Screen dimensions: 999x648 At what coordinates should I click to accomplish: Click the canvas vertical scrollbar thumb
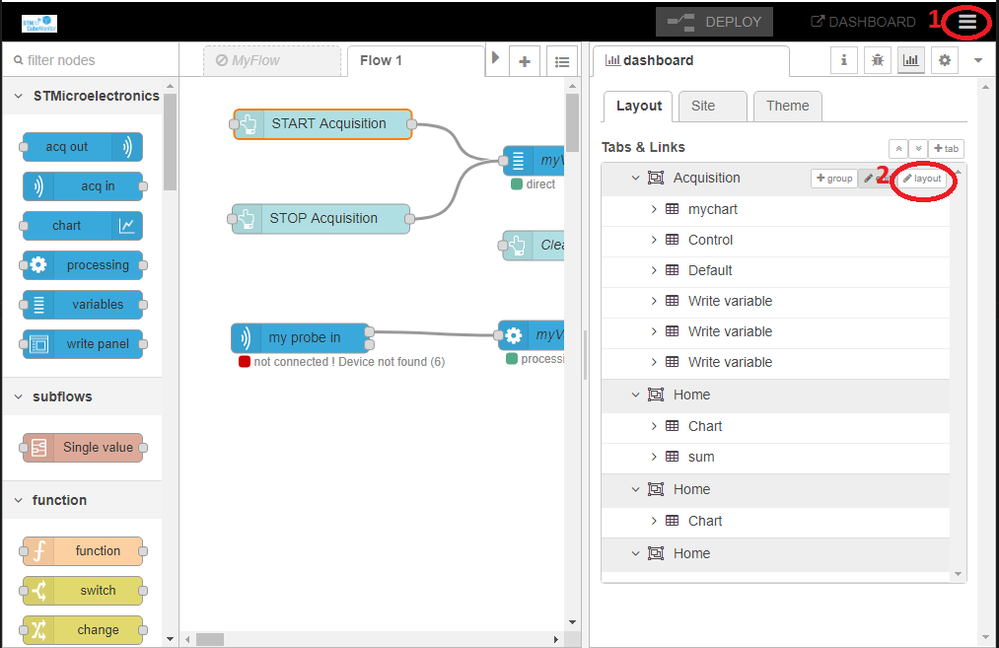click(x=572, y=122)
